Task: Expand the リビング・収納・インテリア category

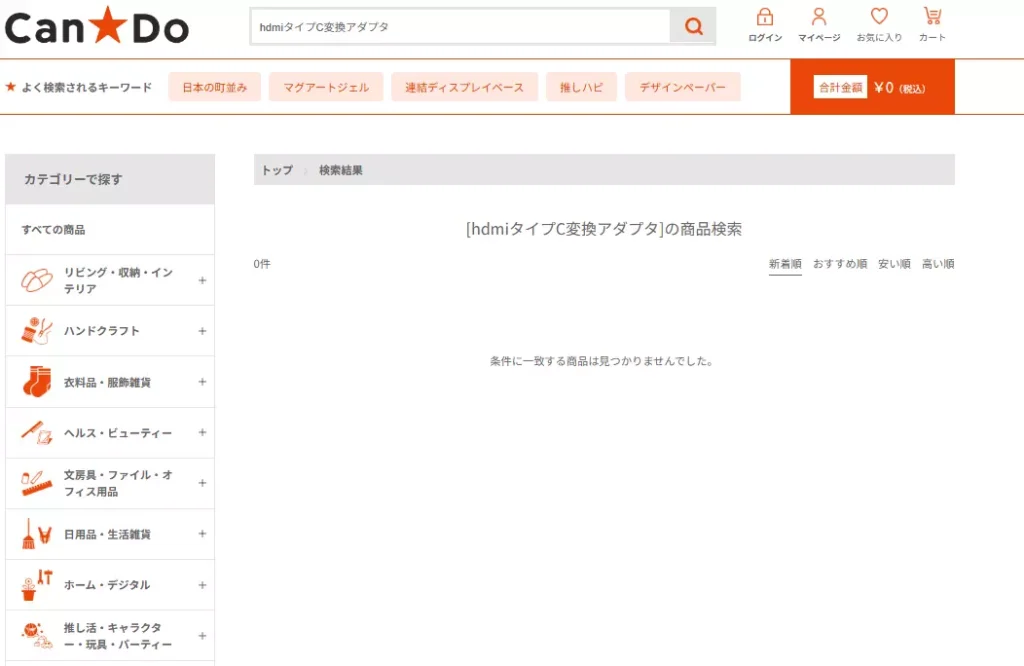Action: 204,279
